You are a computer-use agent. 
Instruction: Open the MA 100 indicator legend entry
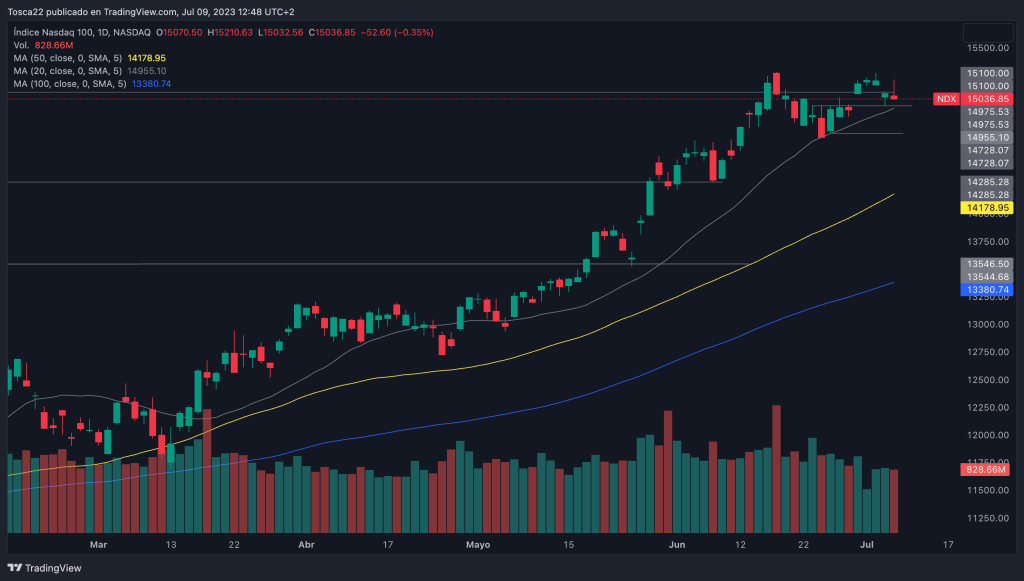pos(70,84)
